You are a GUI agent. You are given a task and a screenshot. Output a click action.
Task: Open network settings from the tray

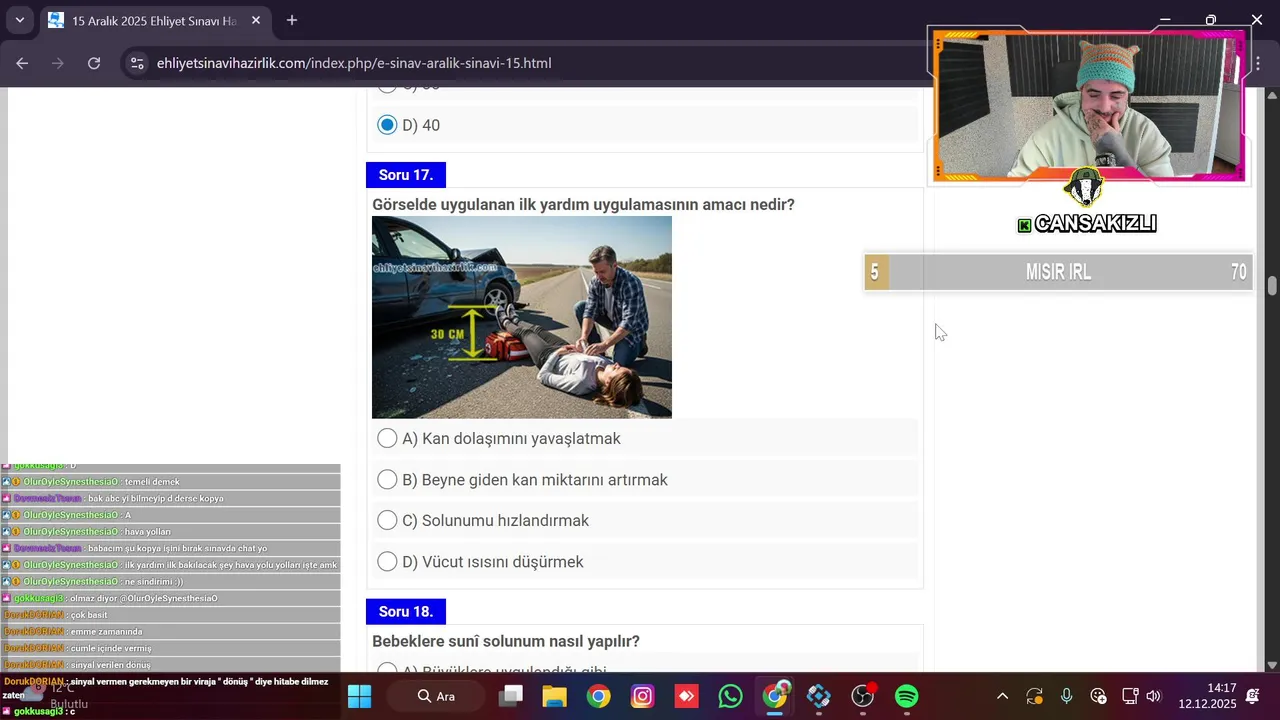click(x=1130, y=696)
